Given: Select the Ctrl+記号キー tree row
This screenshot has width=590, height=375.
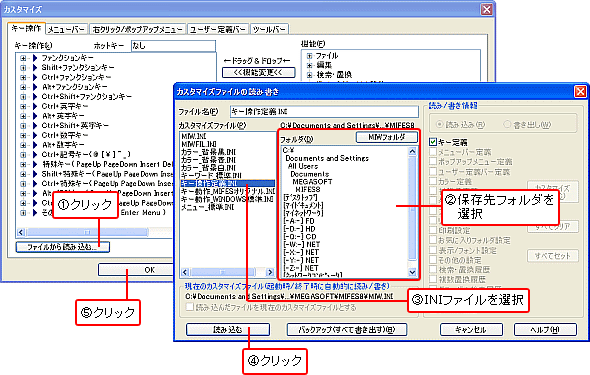Looking at the screenshot, I should (x=86, y=155).
